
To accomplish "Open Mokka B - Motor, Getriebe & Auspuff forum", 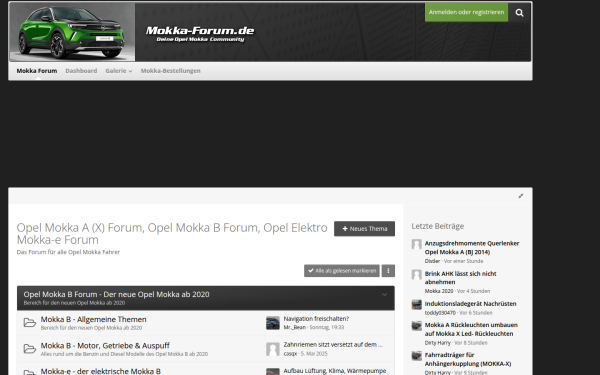I will point(105,346).
